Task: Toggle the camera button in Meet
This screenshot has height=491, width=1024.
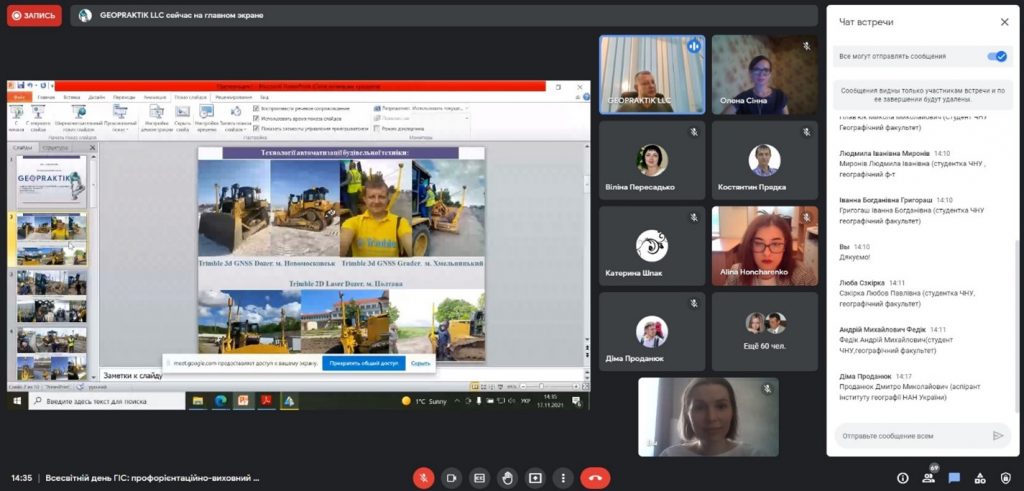Action: [x=451, y=478]
